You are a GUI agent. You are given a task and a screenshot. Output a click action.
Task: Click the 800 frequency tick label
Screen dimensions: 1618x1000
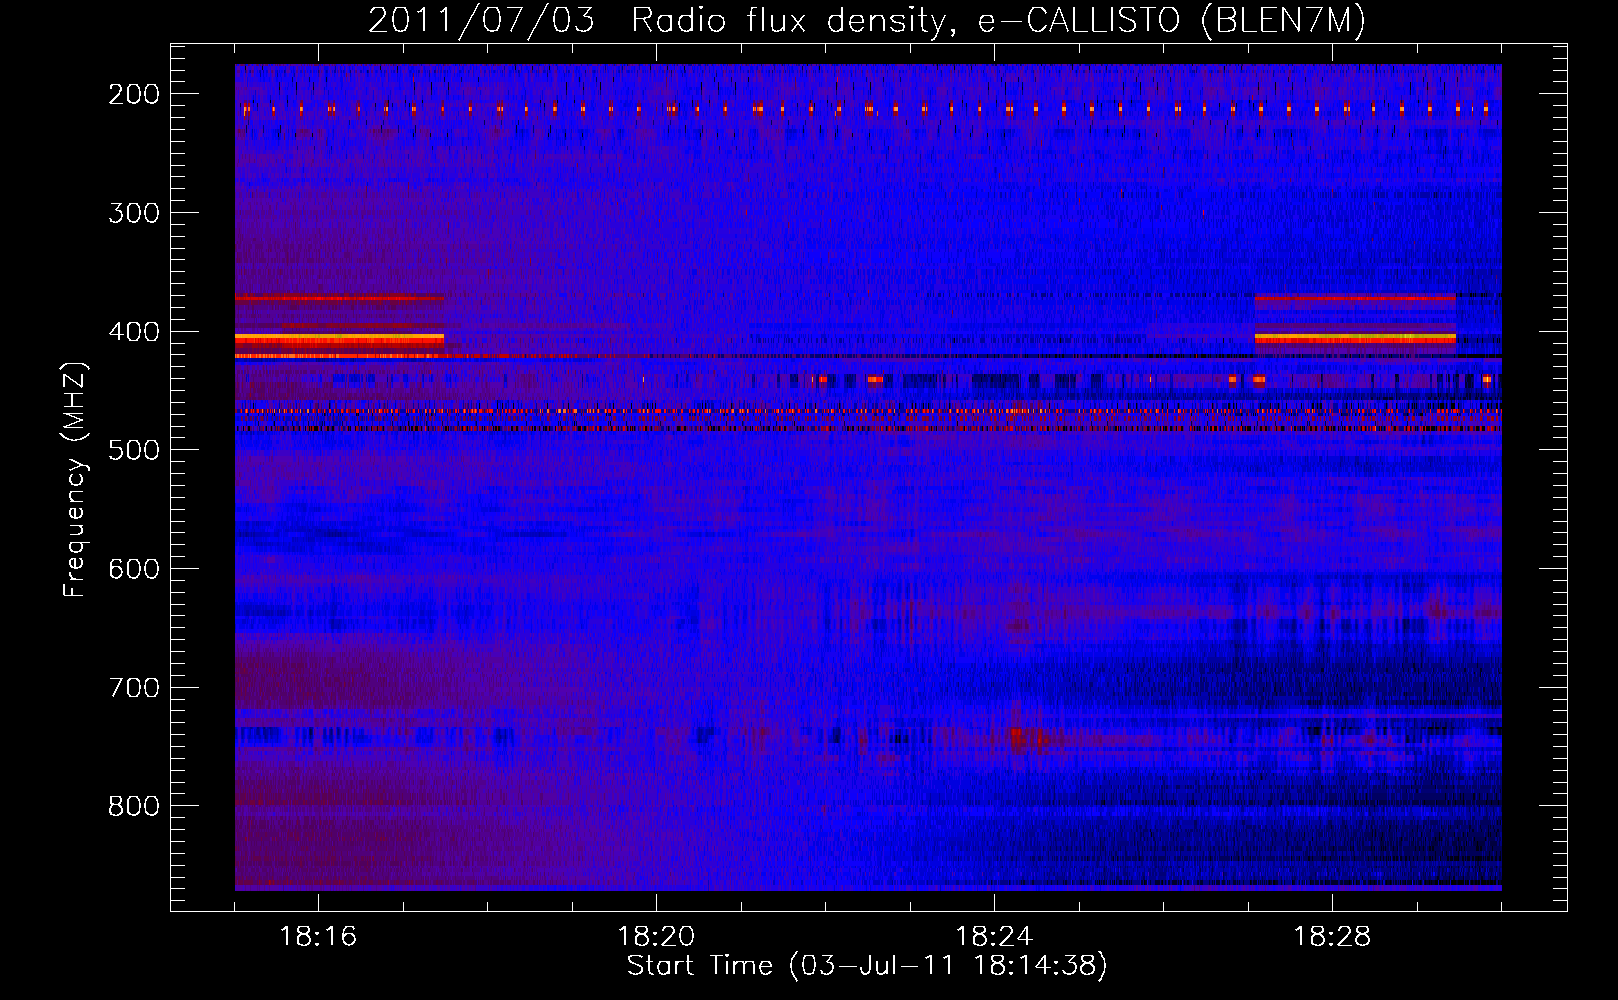click(134, 806)
